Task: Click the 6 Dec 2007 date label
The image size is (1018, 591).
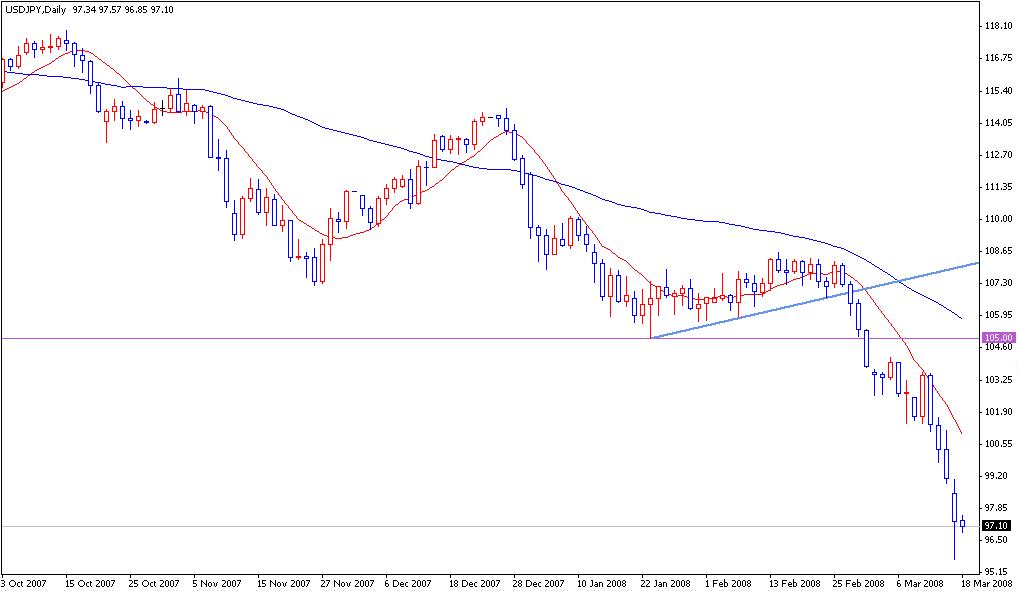Action: pyautogui.click(x=408, y=583)
